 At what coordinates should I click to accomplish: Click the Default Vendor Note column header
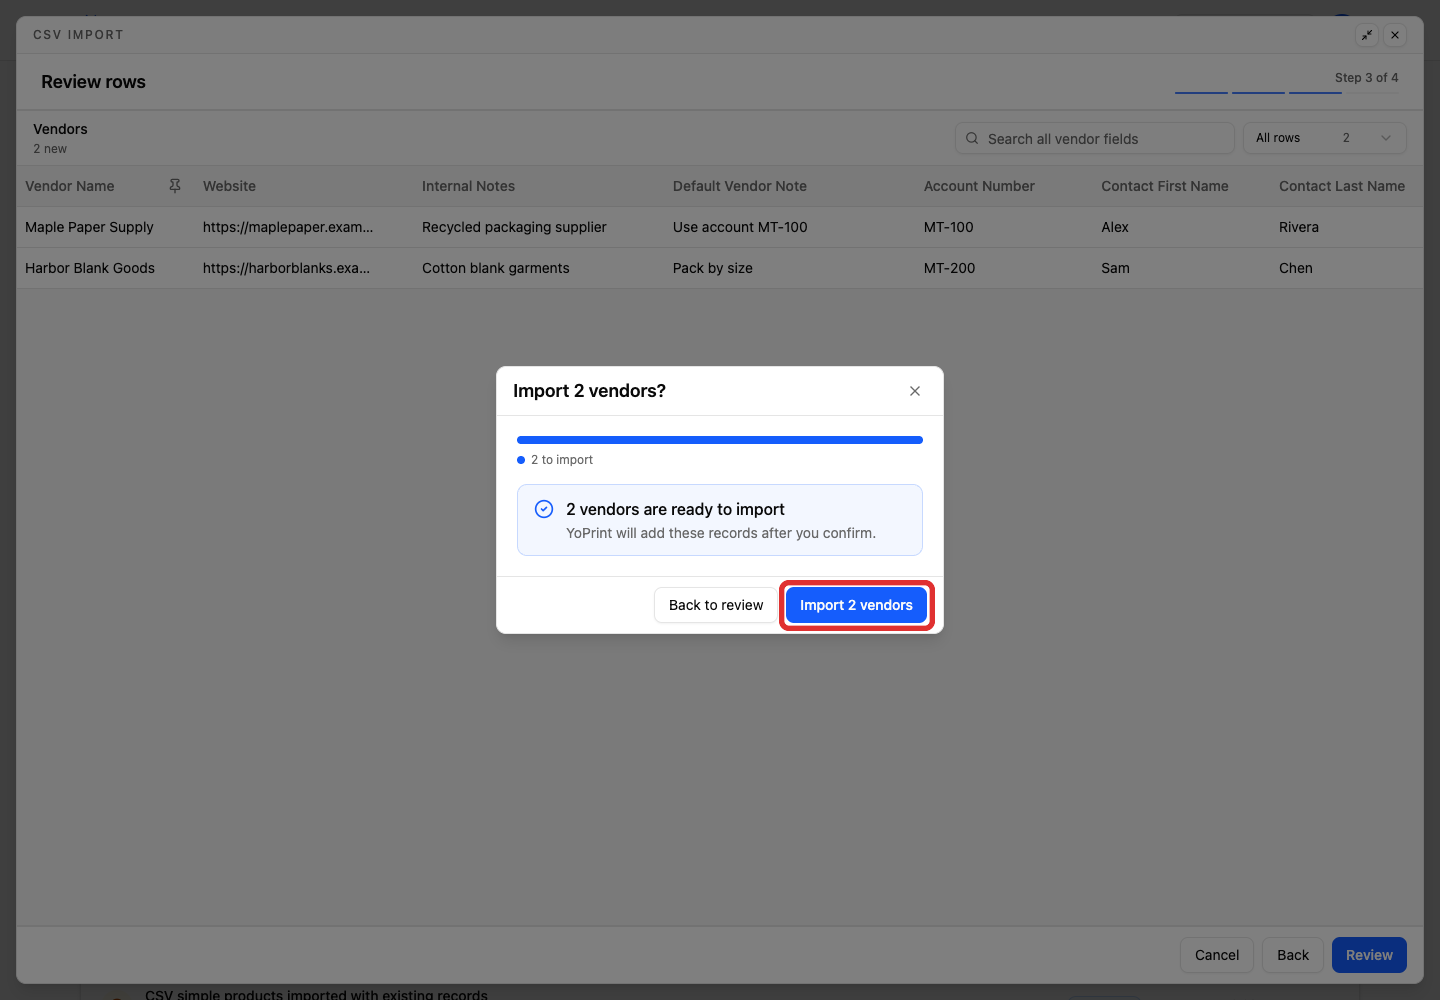(x=740, y=186)
